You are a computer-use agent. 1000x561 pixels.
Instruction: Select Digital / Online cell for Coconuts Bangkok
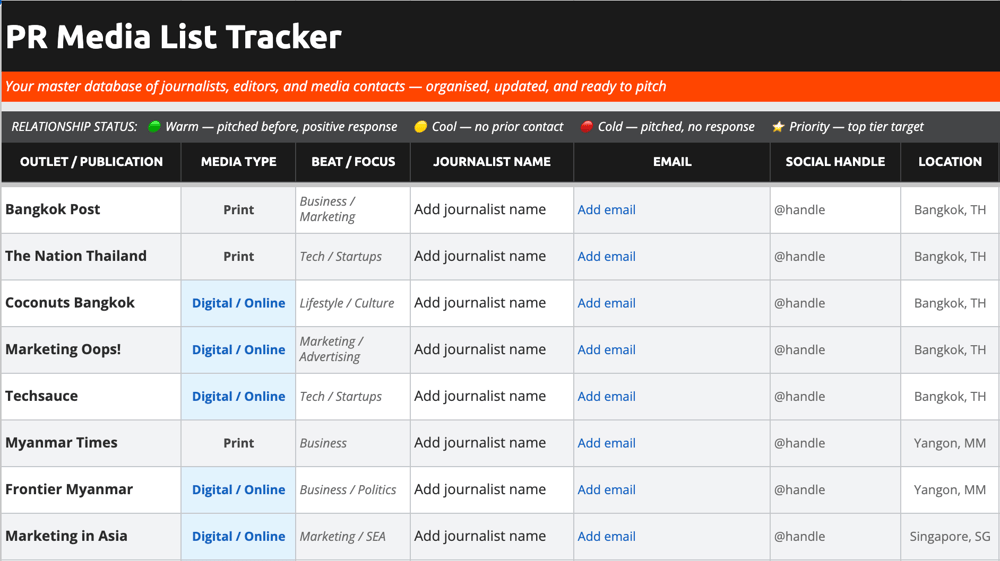pyautogui.click(x=239, y=303)
